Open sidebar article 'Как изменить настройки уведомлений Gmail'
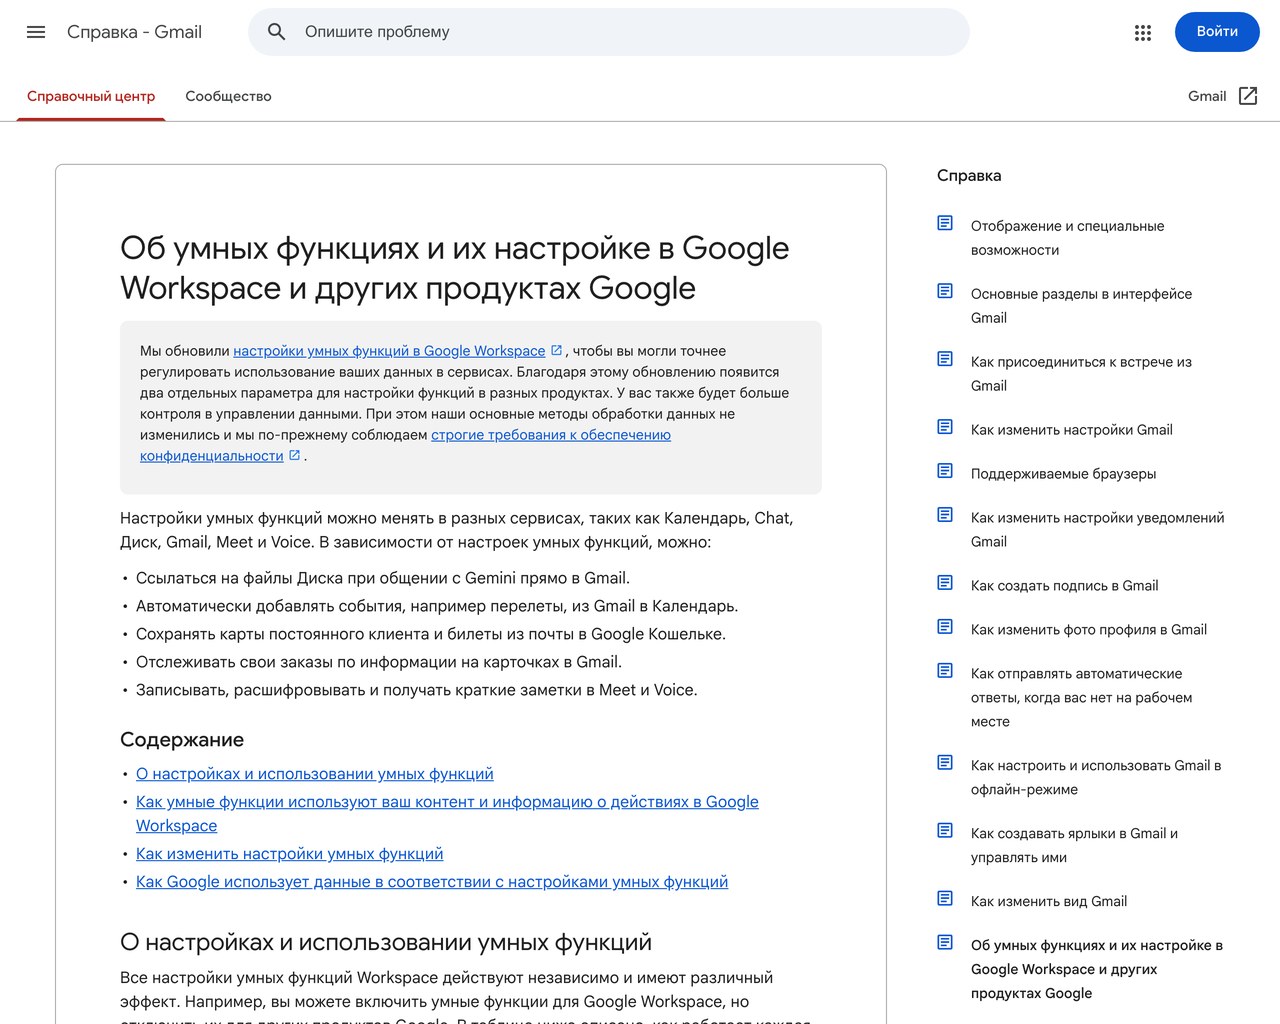 1097,530
